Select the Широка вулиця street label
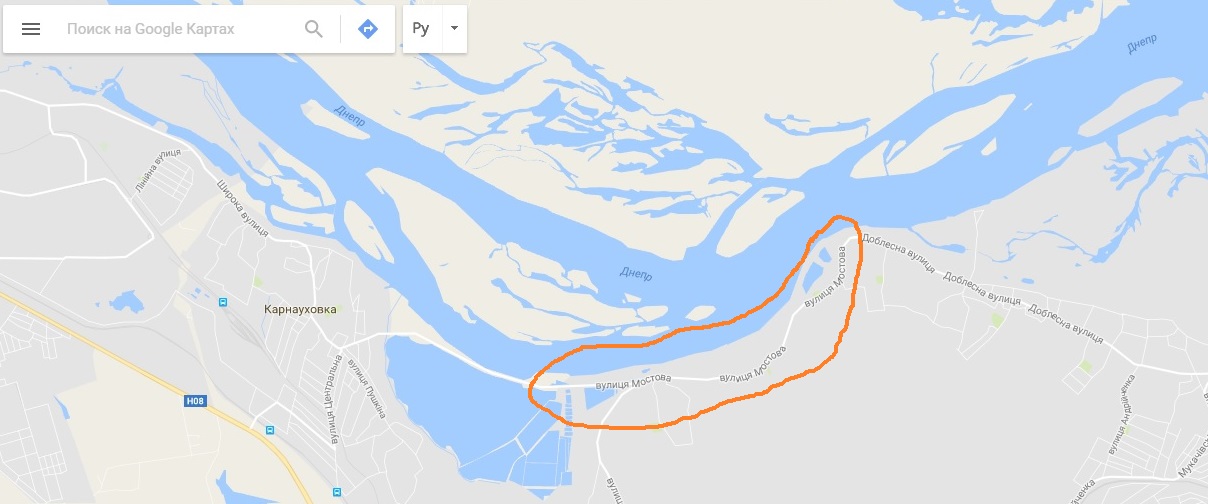 [242, 207]
